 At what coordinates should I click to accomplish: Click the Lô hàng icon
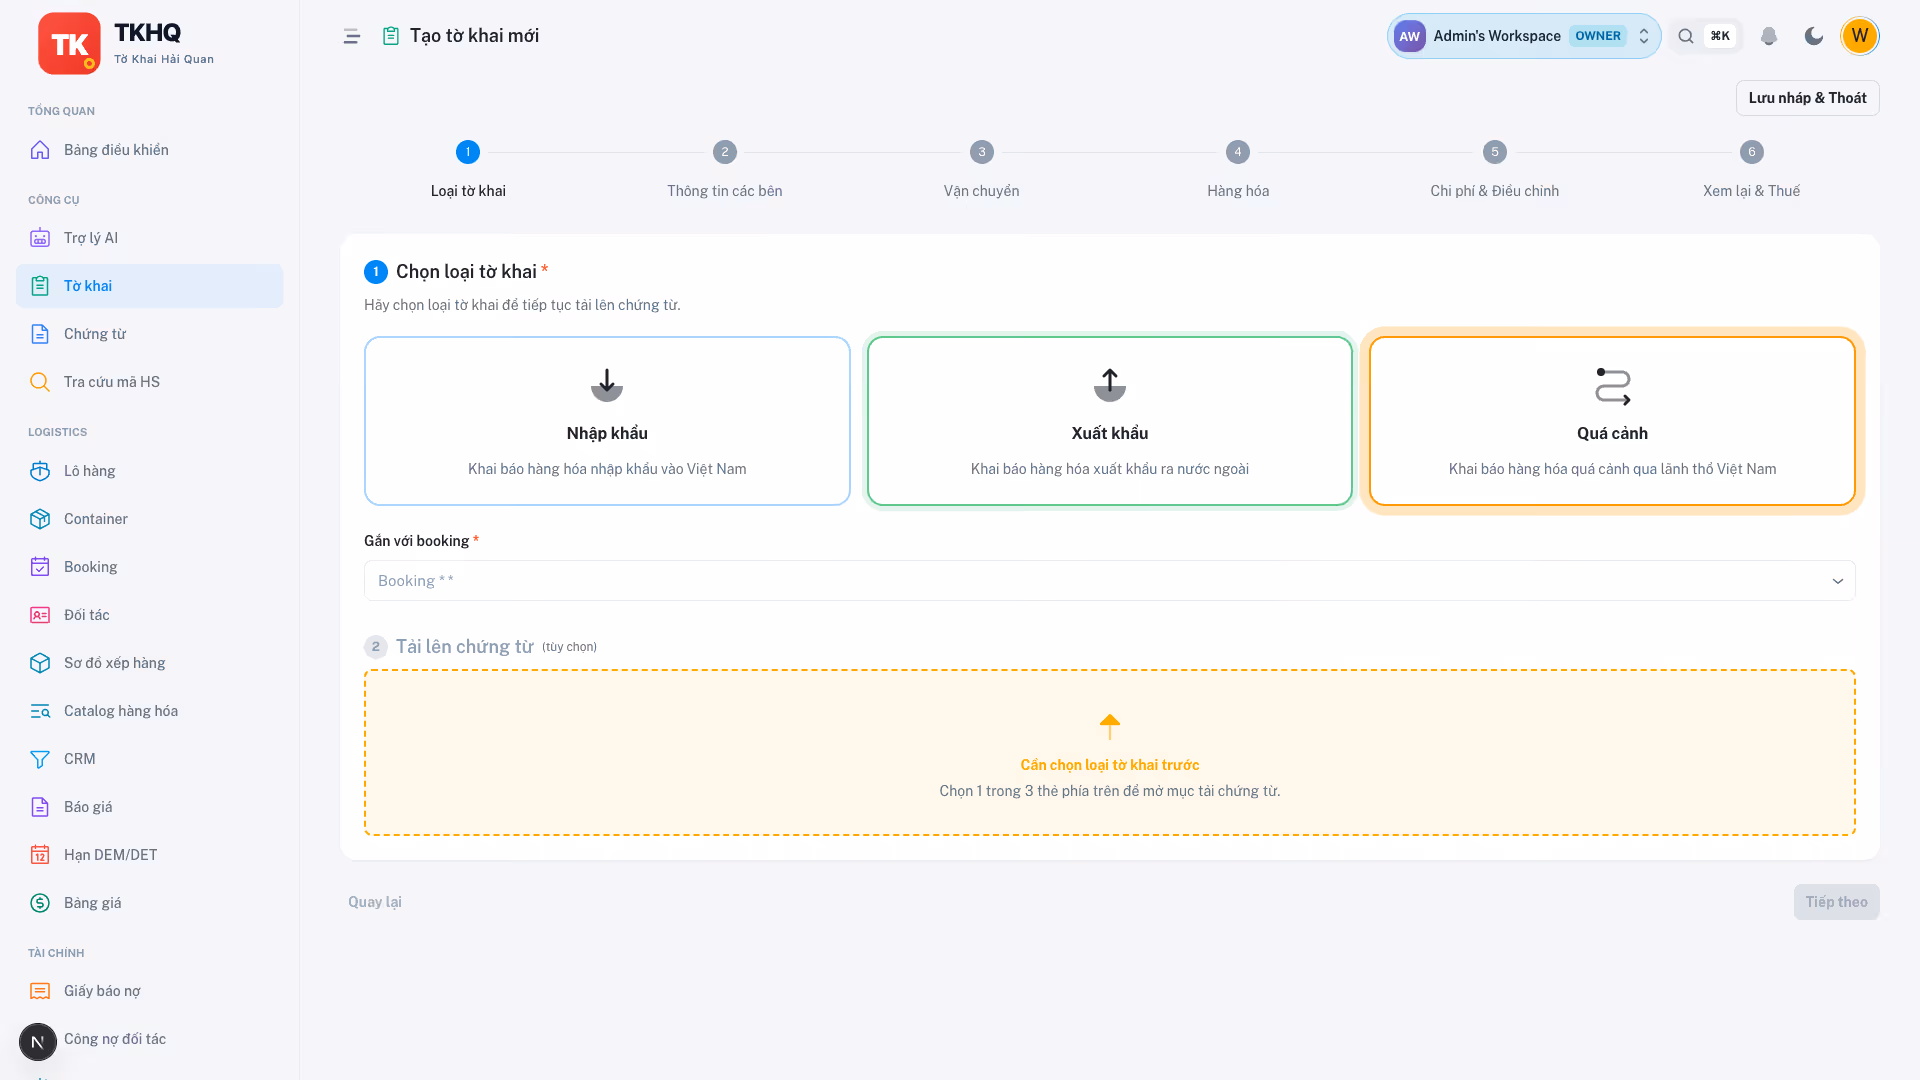pyautogui.click(x=40, y=471)
